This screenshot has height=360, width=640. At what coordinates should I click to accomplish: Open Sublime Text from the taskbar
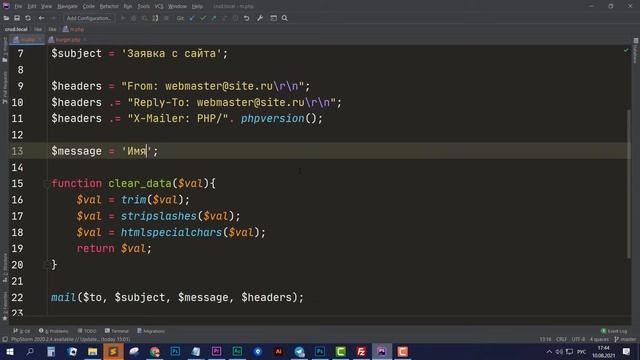pos(113,352)
